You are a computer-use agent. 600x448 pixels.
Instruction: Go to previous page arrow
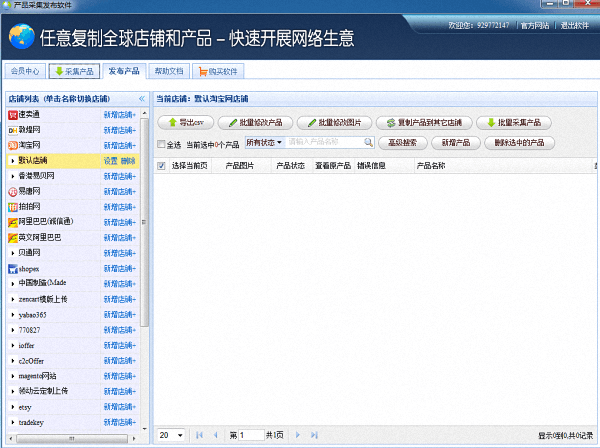[216, 435]
